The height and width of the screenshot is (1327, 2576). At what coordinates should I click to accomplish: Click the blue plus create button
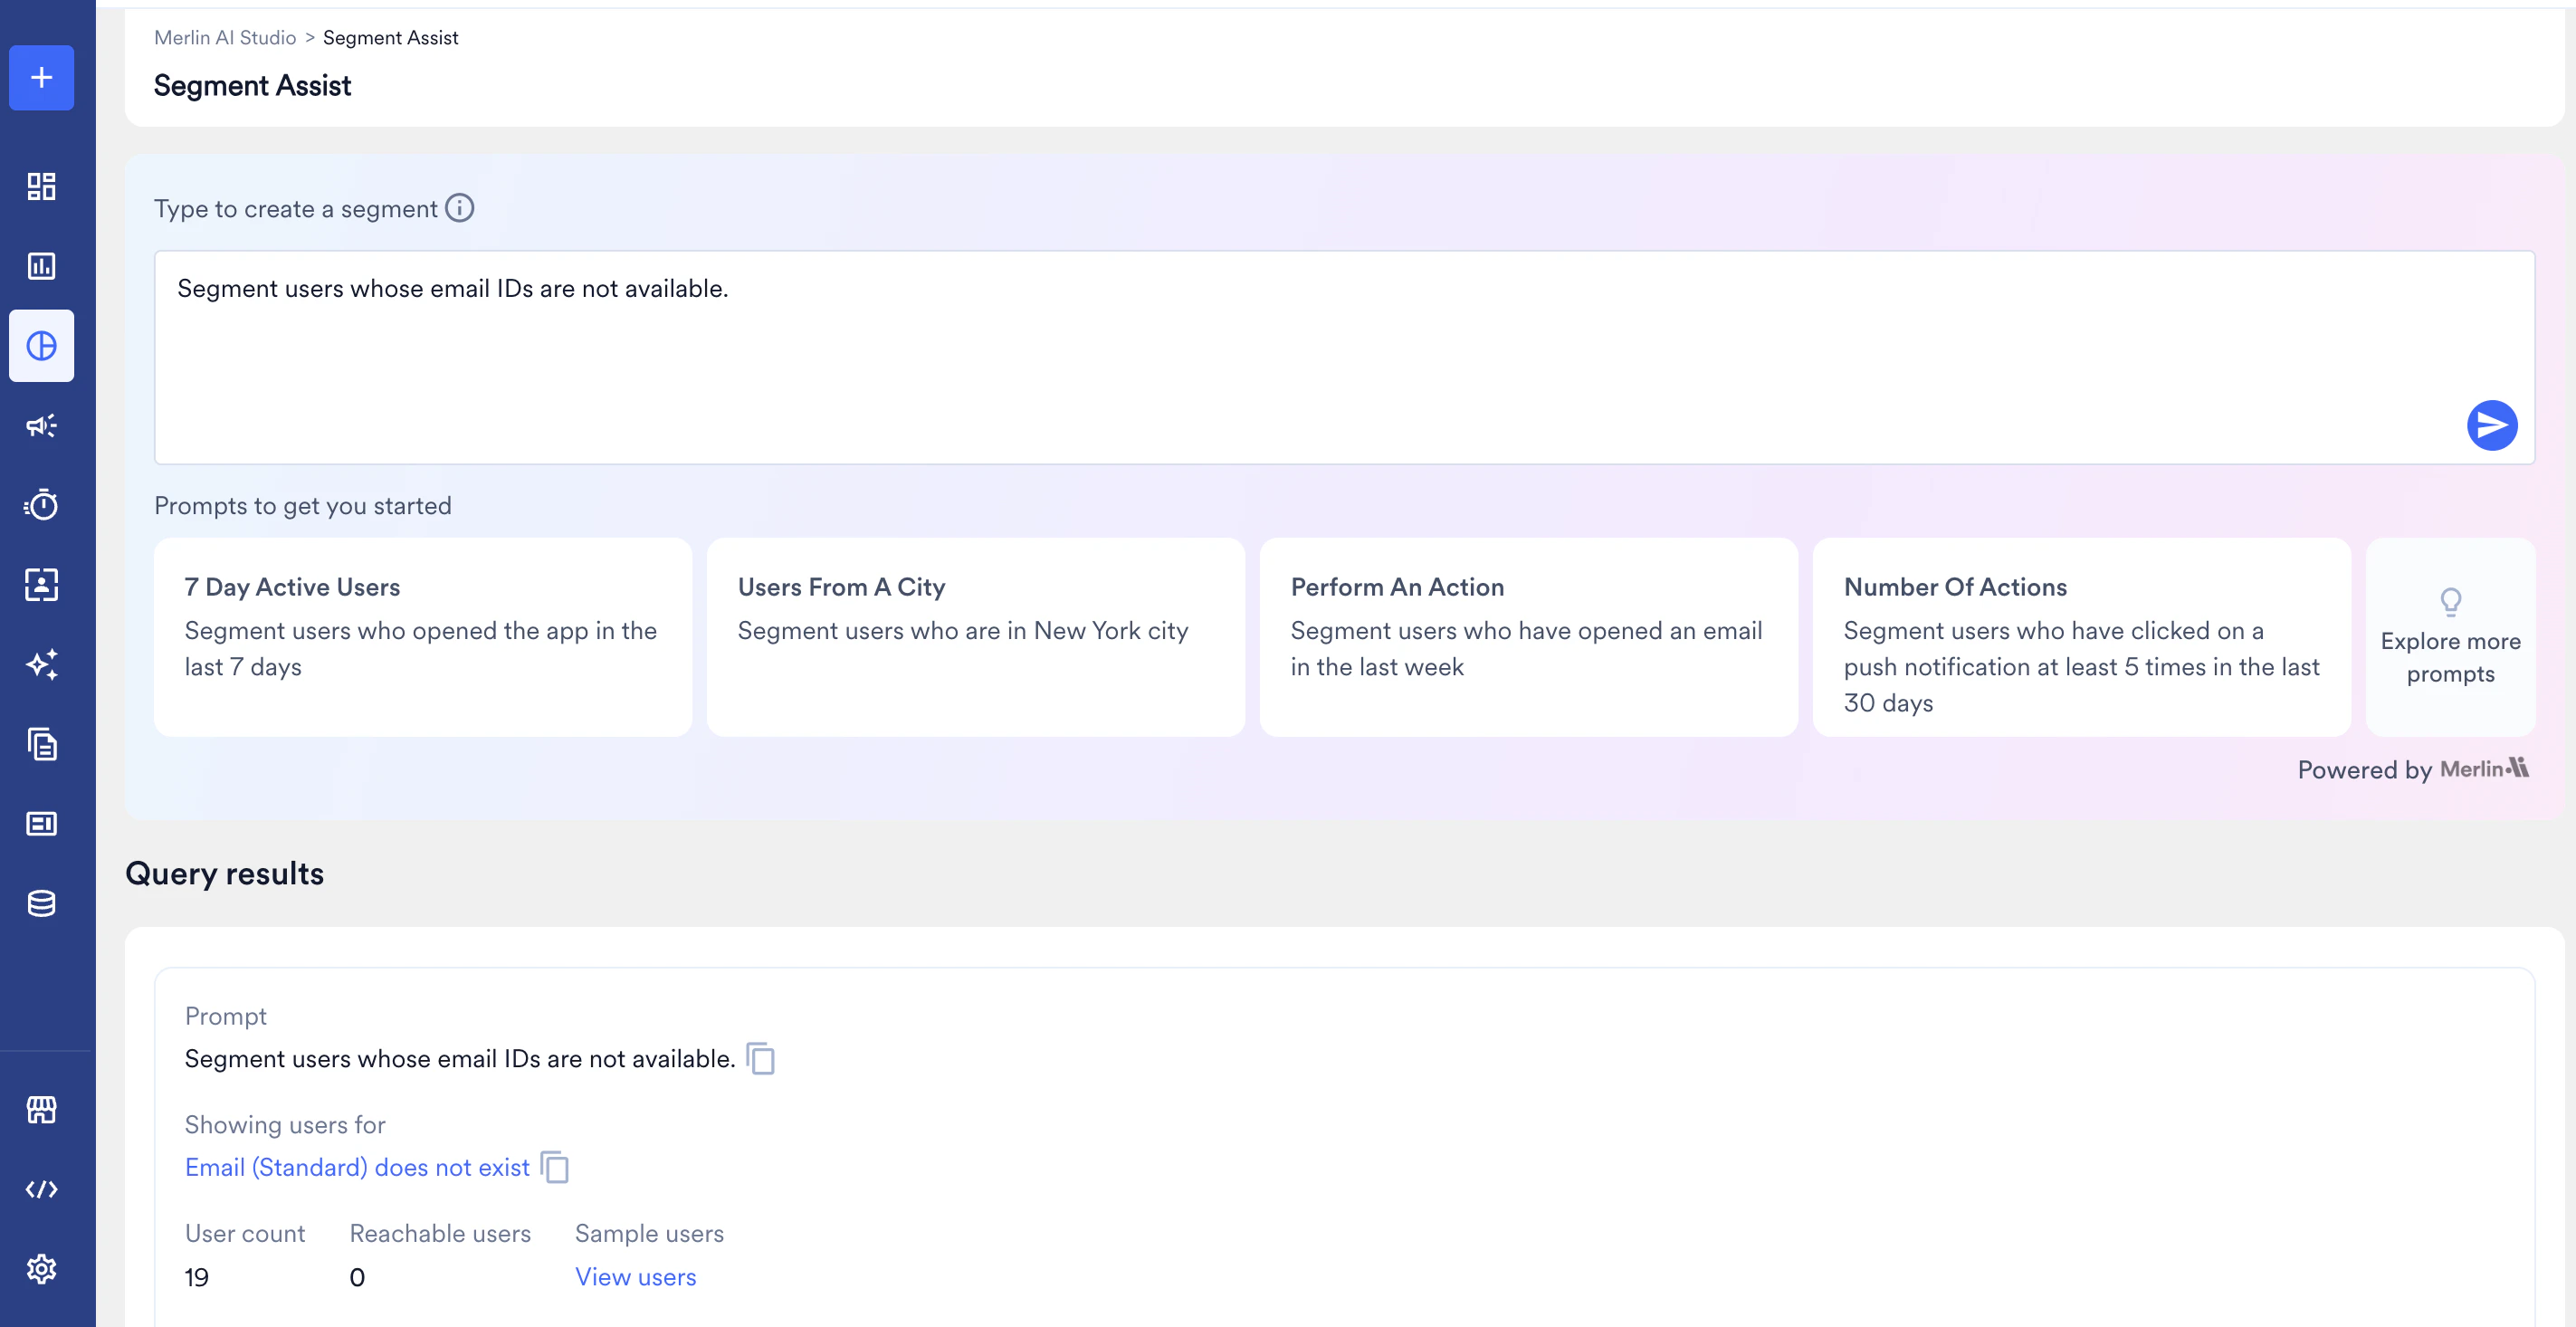click(41, 77)
